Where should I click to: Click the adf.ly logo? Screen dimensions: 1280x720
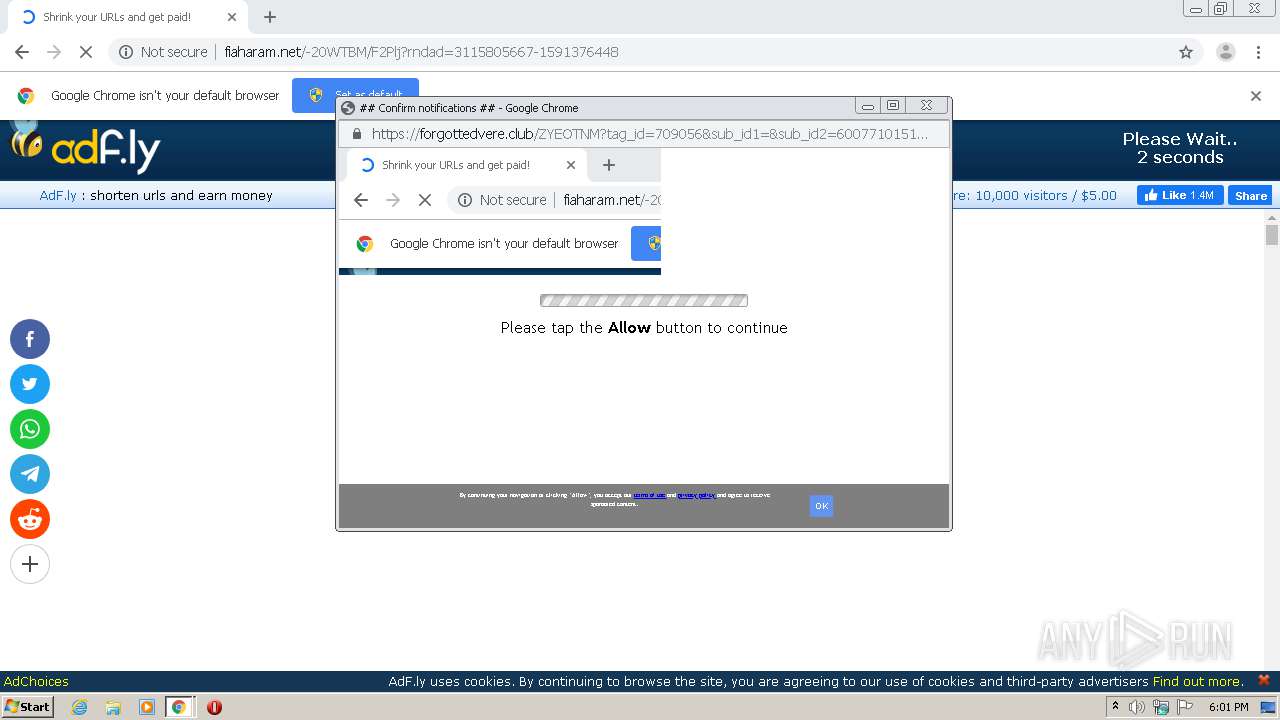[x=85, y=150]
